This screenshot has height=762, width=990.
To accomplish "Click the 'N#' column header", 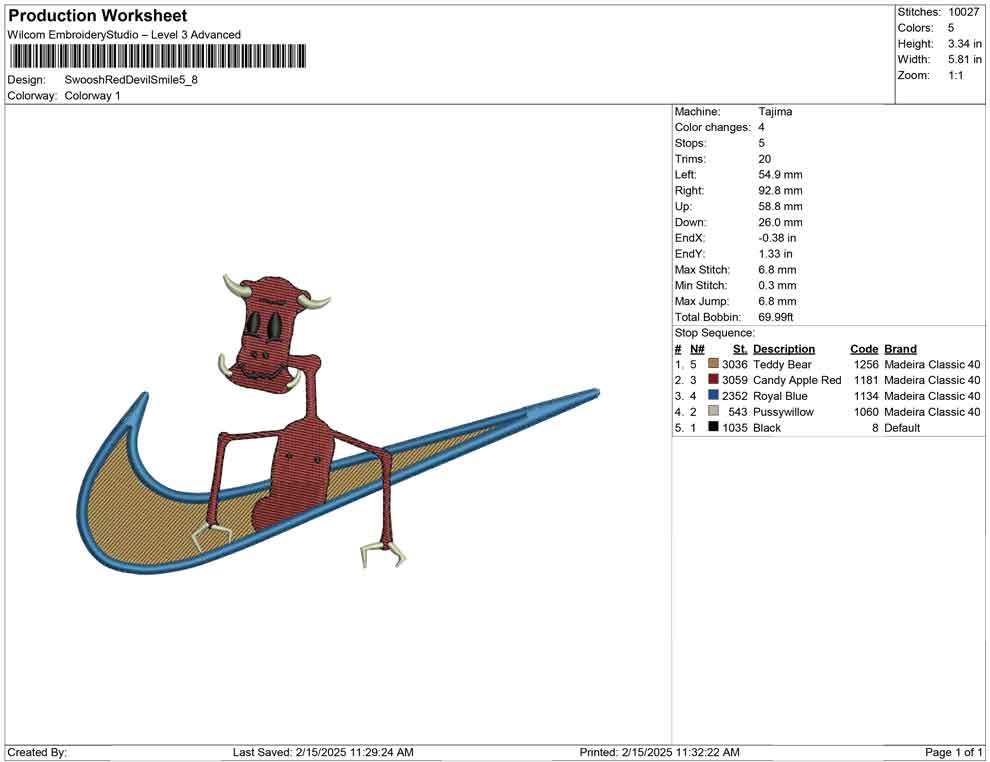I will [x=697, y=349].
